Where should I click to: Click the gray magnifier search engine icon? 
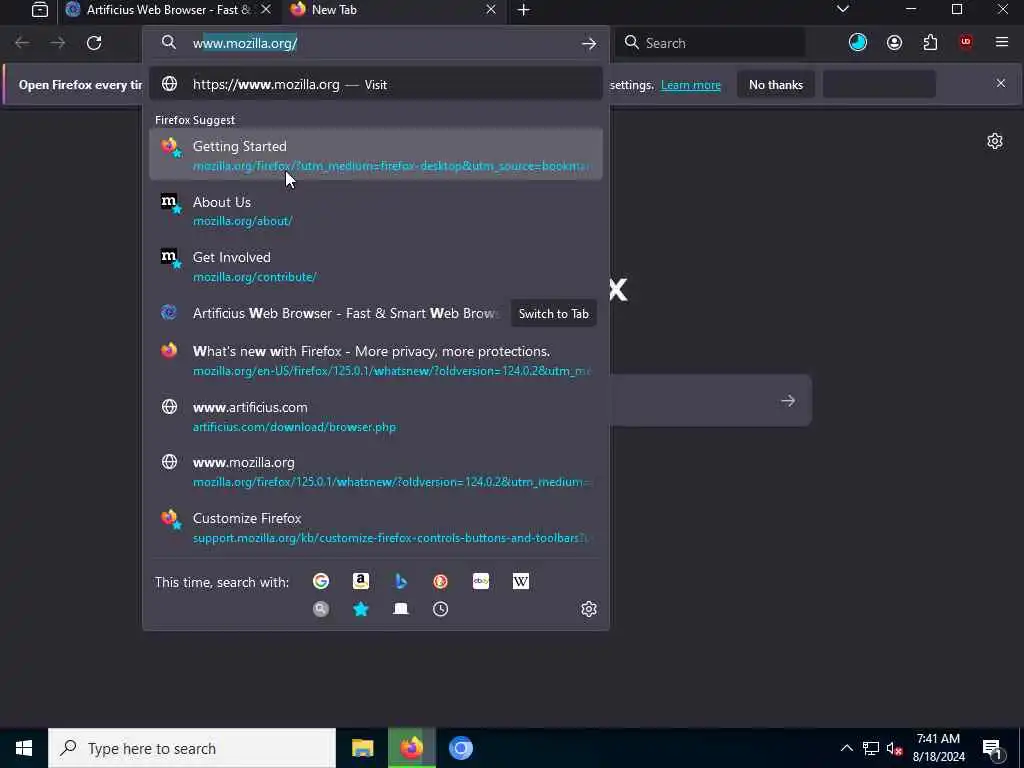(x=321, y=609)
